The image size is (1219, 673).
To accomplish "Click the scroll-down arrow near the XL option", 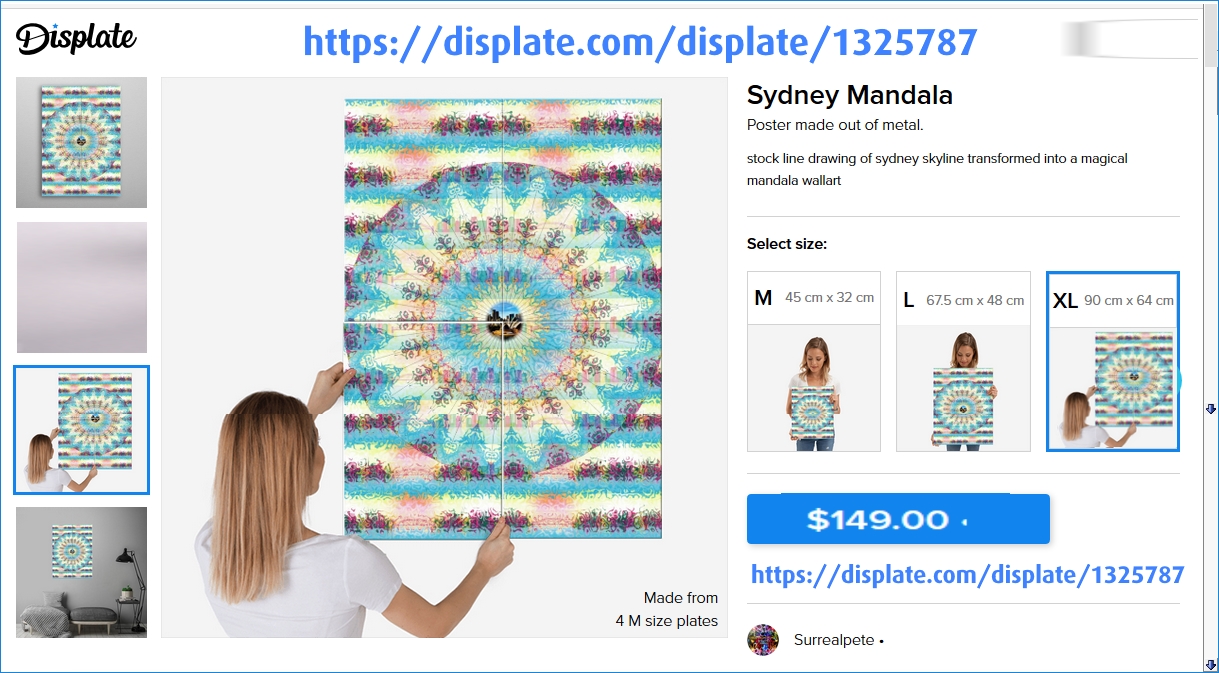I will point(1210,409).
